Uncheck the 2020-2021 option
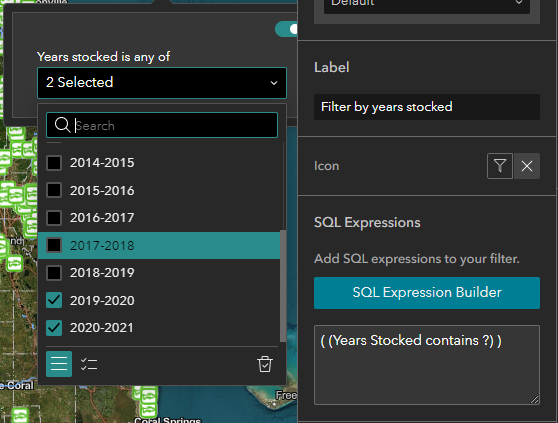The height and width of the screenshot is (423, 558). click(x=54, y=328)
